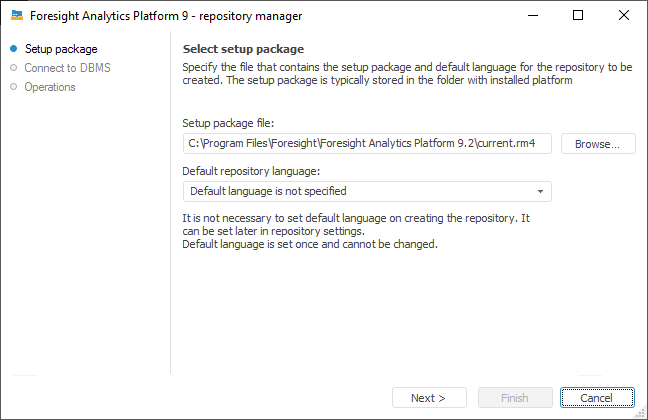The height and width of the screenshot is (420, 648).
Task: Open the Default repository language dropdown
Action: pyautogui.click(x=367, y=191)
